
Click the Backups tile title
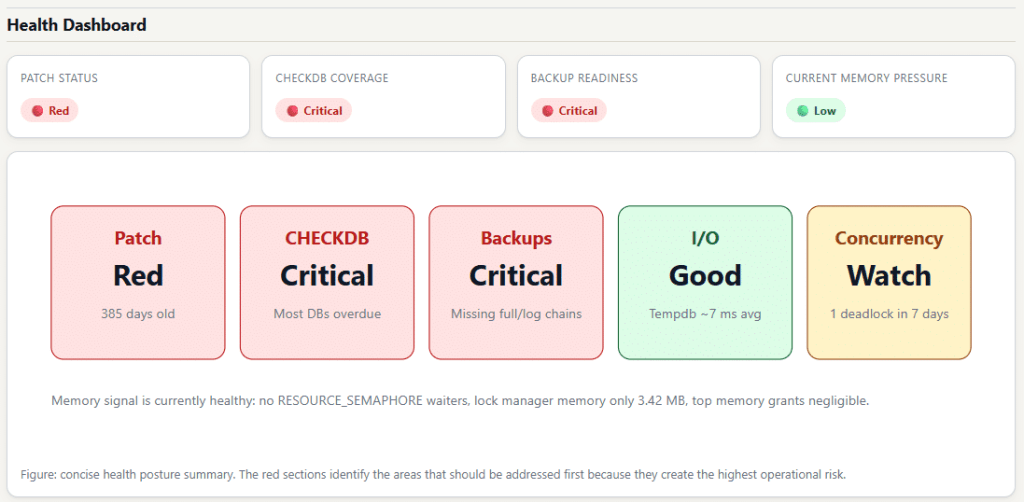516,238
